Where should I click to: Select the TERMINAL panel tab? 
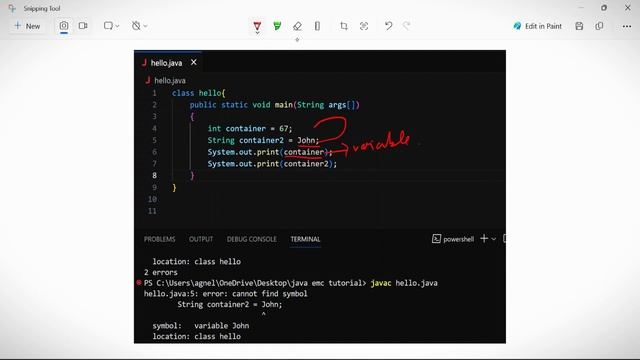305,239
